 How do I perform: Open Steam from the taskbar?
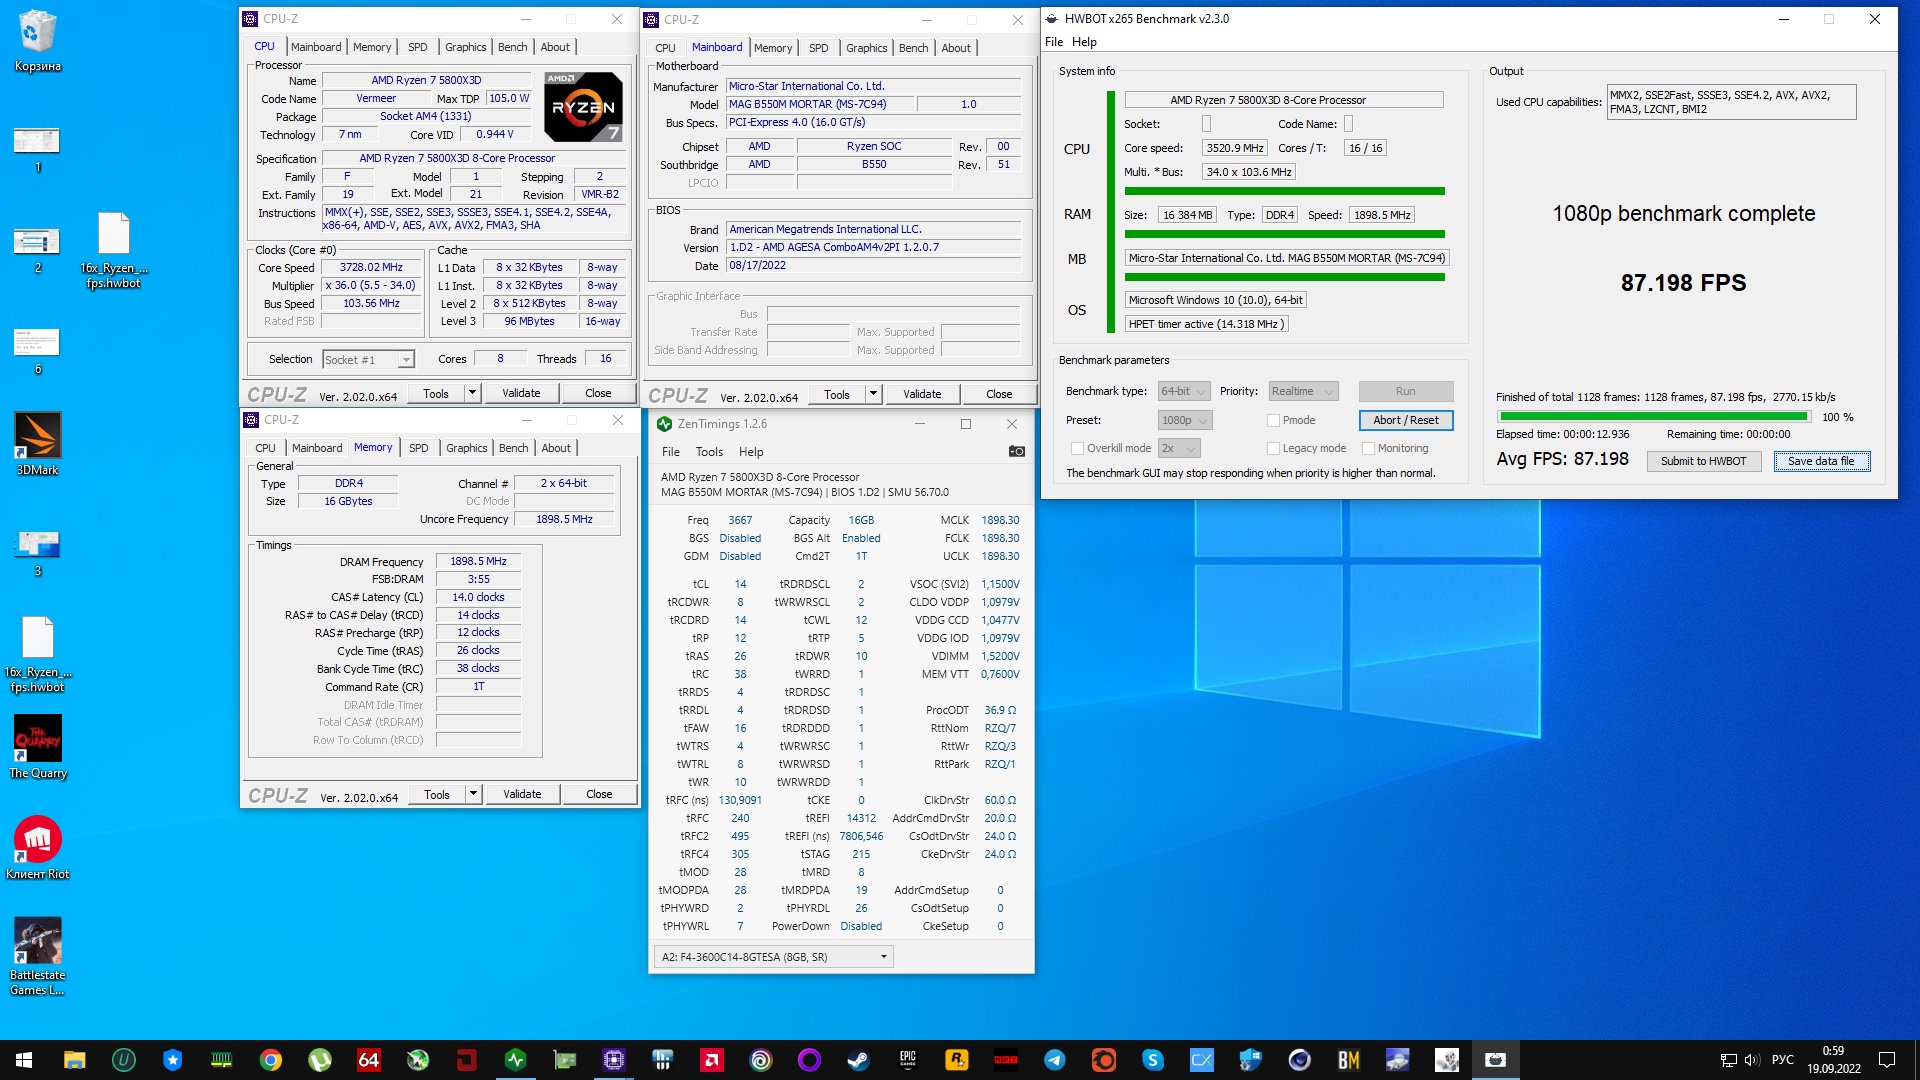coord(858,1060)
